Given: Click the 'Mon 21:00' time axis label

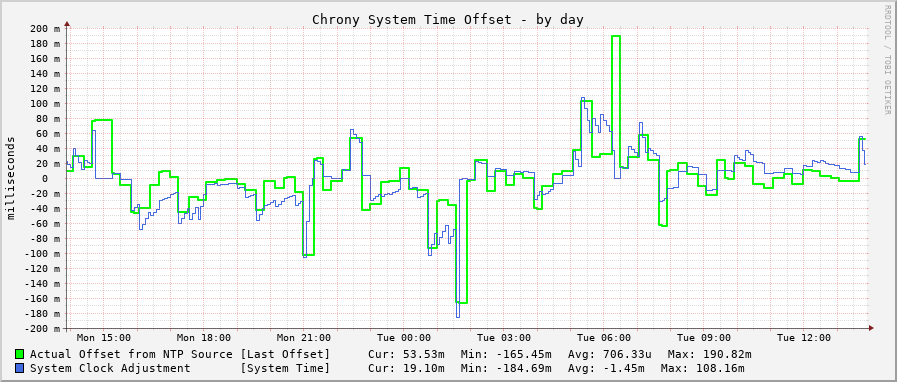Looking at the screenshot, I should click(x=304, y=338).
